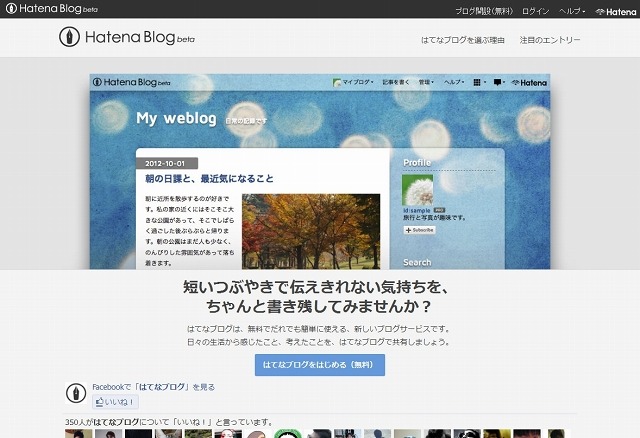Click the Hatena Blog pen icon beside Facebook link
640x438 pixels.
pyautogui.click(x=76, y=393)
